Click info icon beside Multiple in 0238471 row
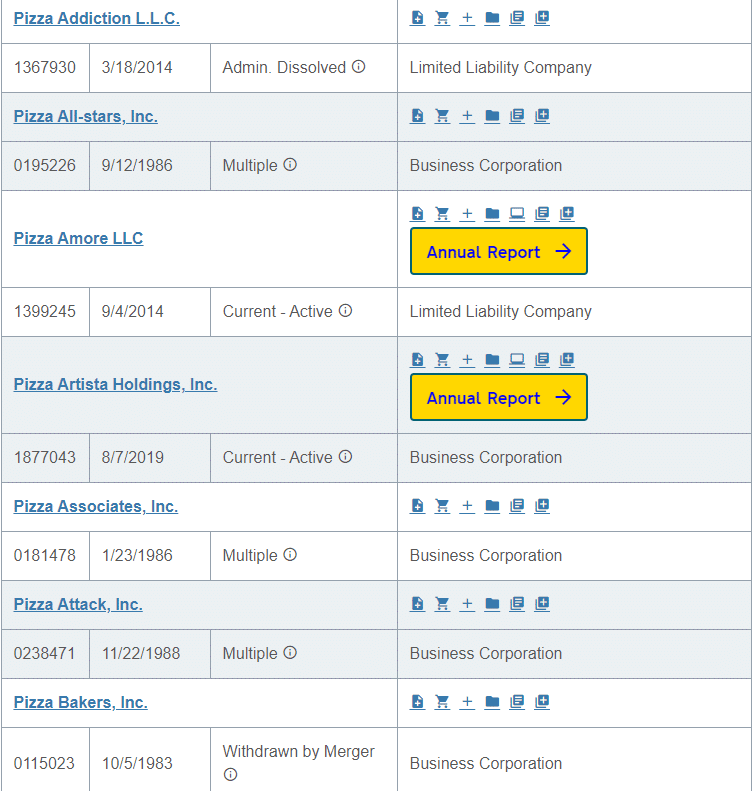The height and width of the screenshot is (791, 756). [x=290, y=653]
